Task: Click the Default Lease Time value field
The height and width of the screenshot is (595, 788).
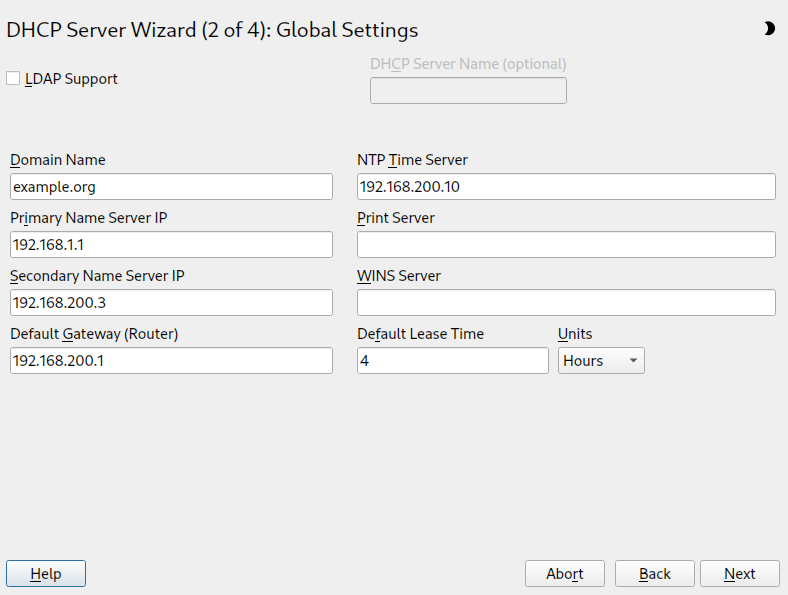Action: point(453,361)
